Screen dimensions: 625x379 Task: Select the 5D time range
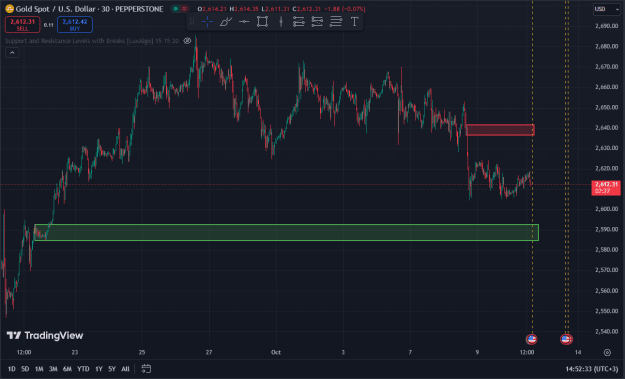[x=25, y=369]
